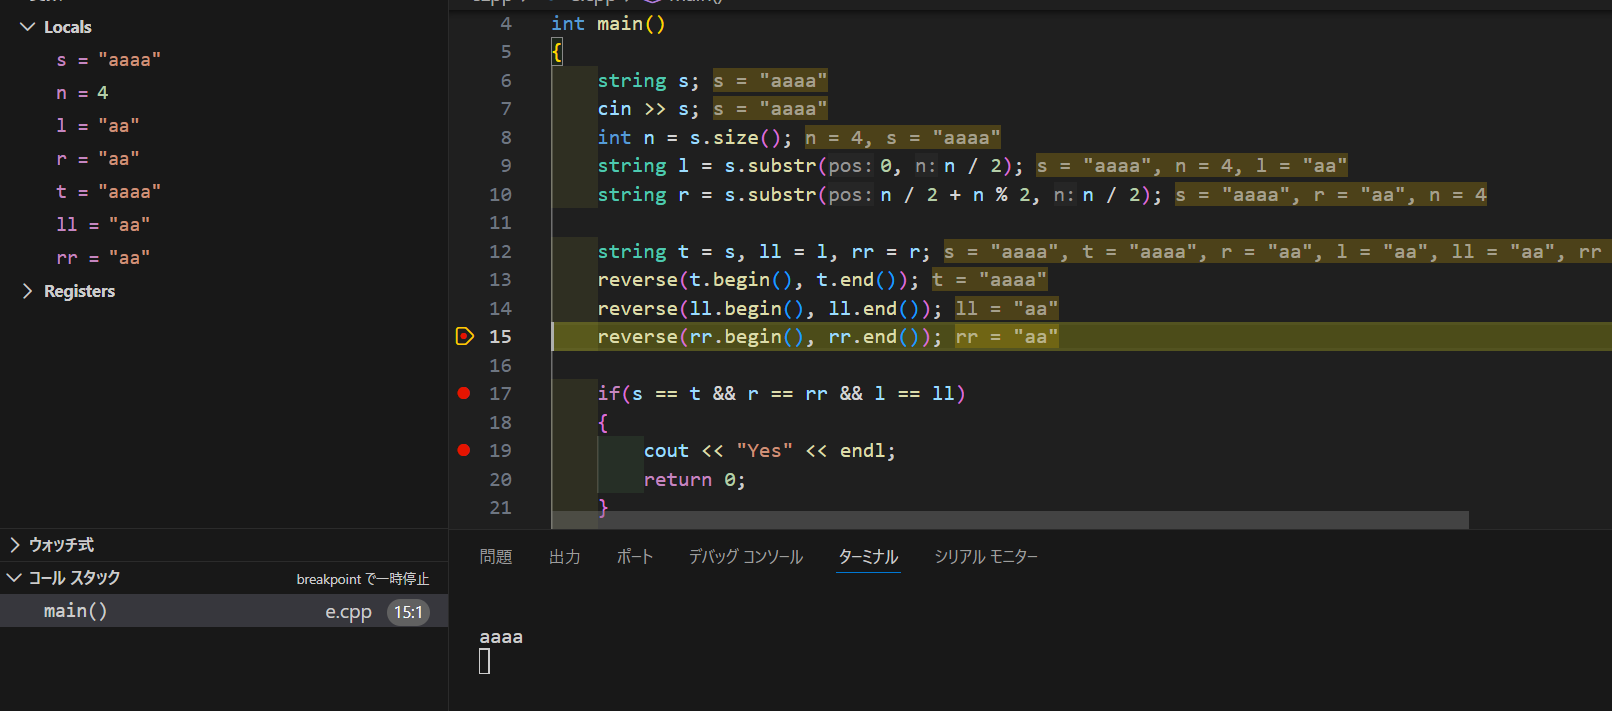
Task: Click inside the terminal at the cursor
Action: coord(484,661)
